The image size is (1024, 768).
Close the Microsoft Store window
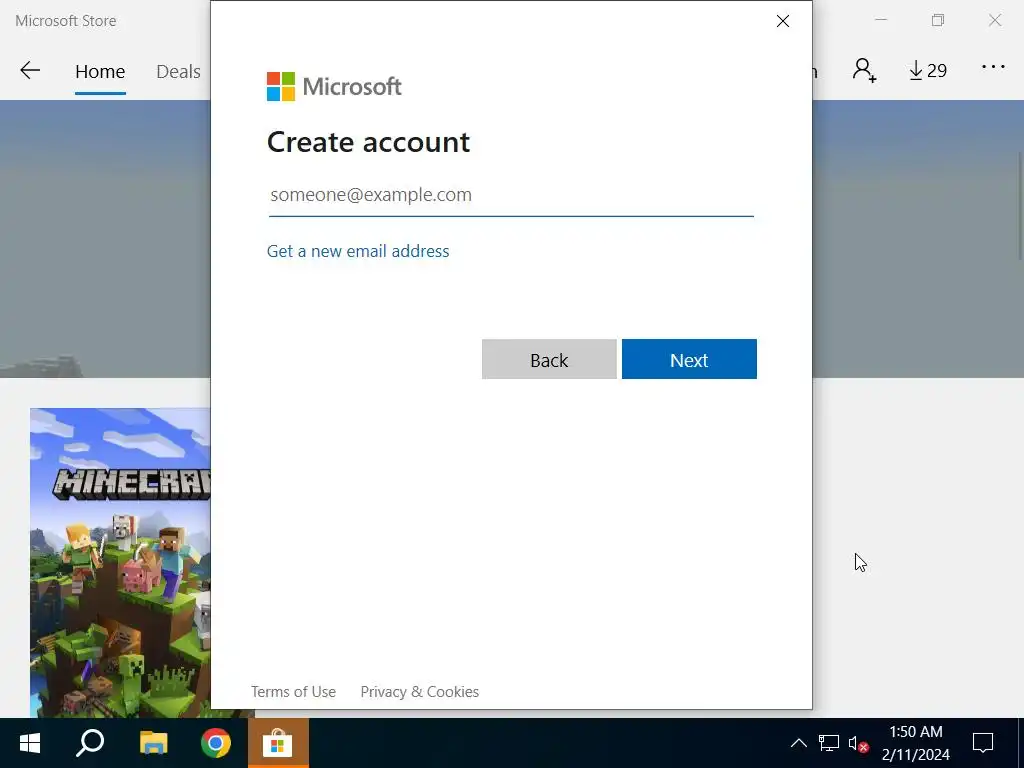tap(995, 20)
